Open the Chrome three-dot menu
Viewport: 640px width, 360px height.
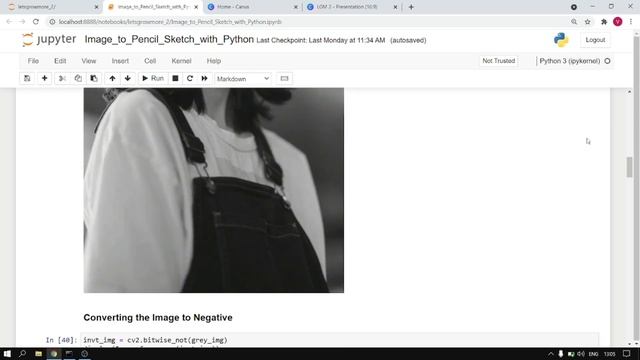coord(631,22)
